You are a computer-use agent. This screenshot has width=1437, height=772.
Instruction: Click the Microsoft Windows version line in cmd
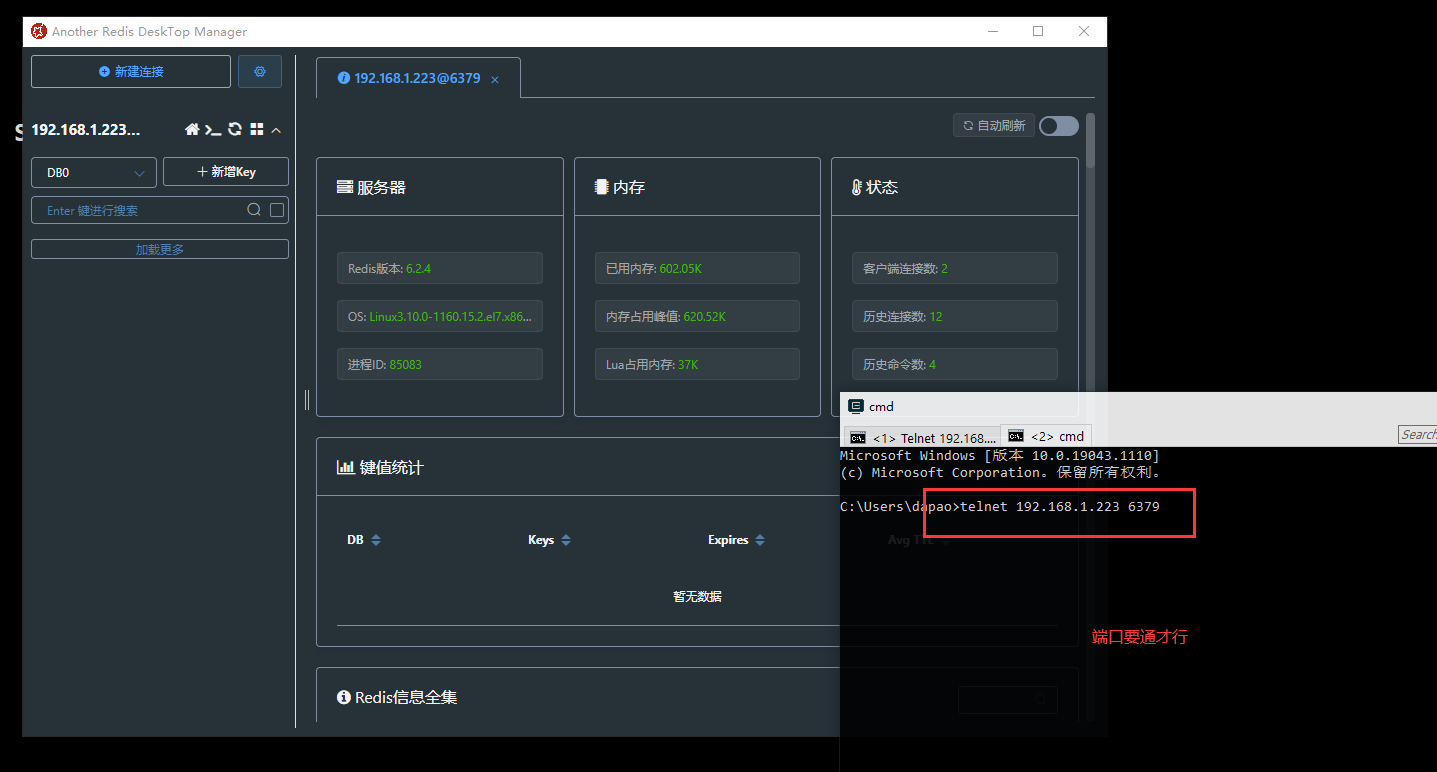(x=1000, y=455)
